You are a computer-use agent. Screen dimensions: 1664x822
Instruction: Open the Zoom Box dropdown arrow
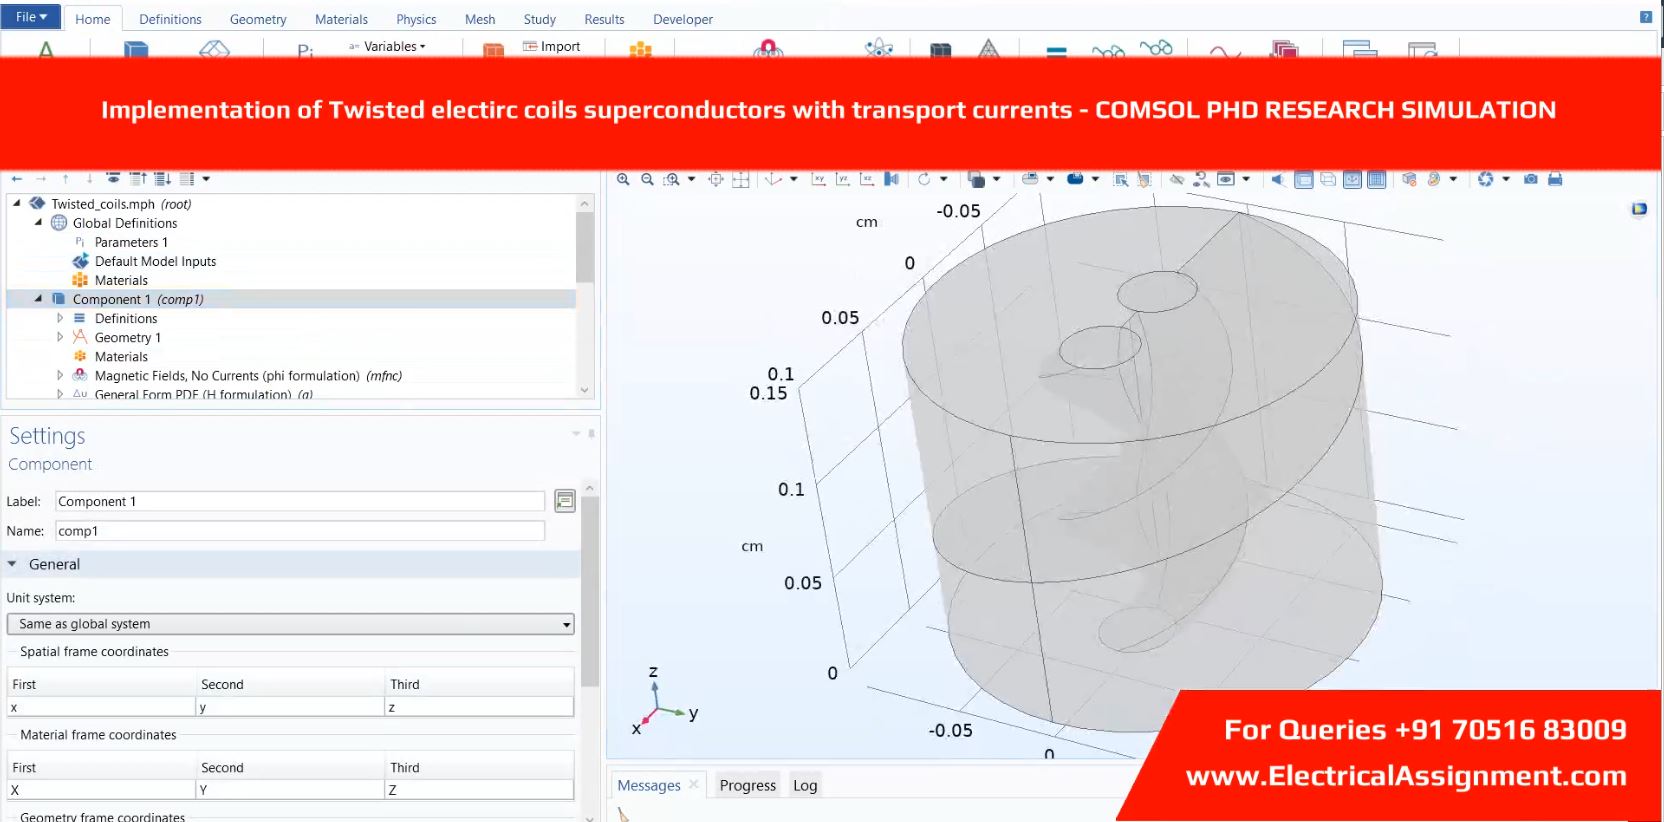691,179
